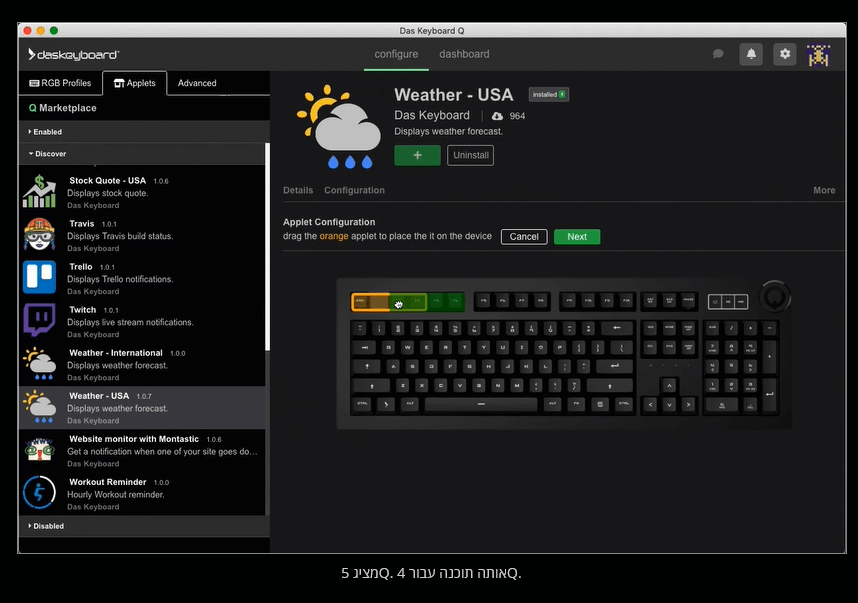
Task: Select 'Weather - International' title text
Action: click(116, 353)
